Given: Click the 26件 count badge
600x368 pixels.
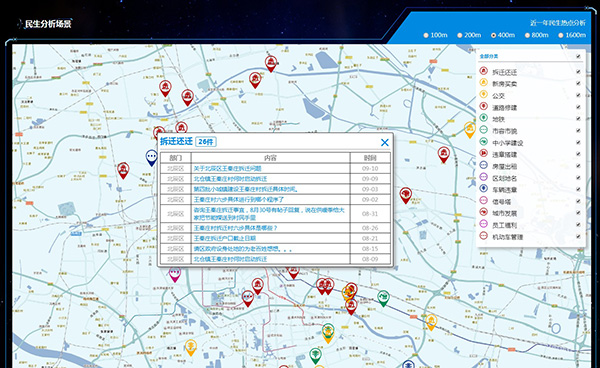Looking at the screenshot, I should 206,142.
